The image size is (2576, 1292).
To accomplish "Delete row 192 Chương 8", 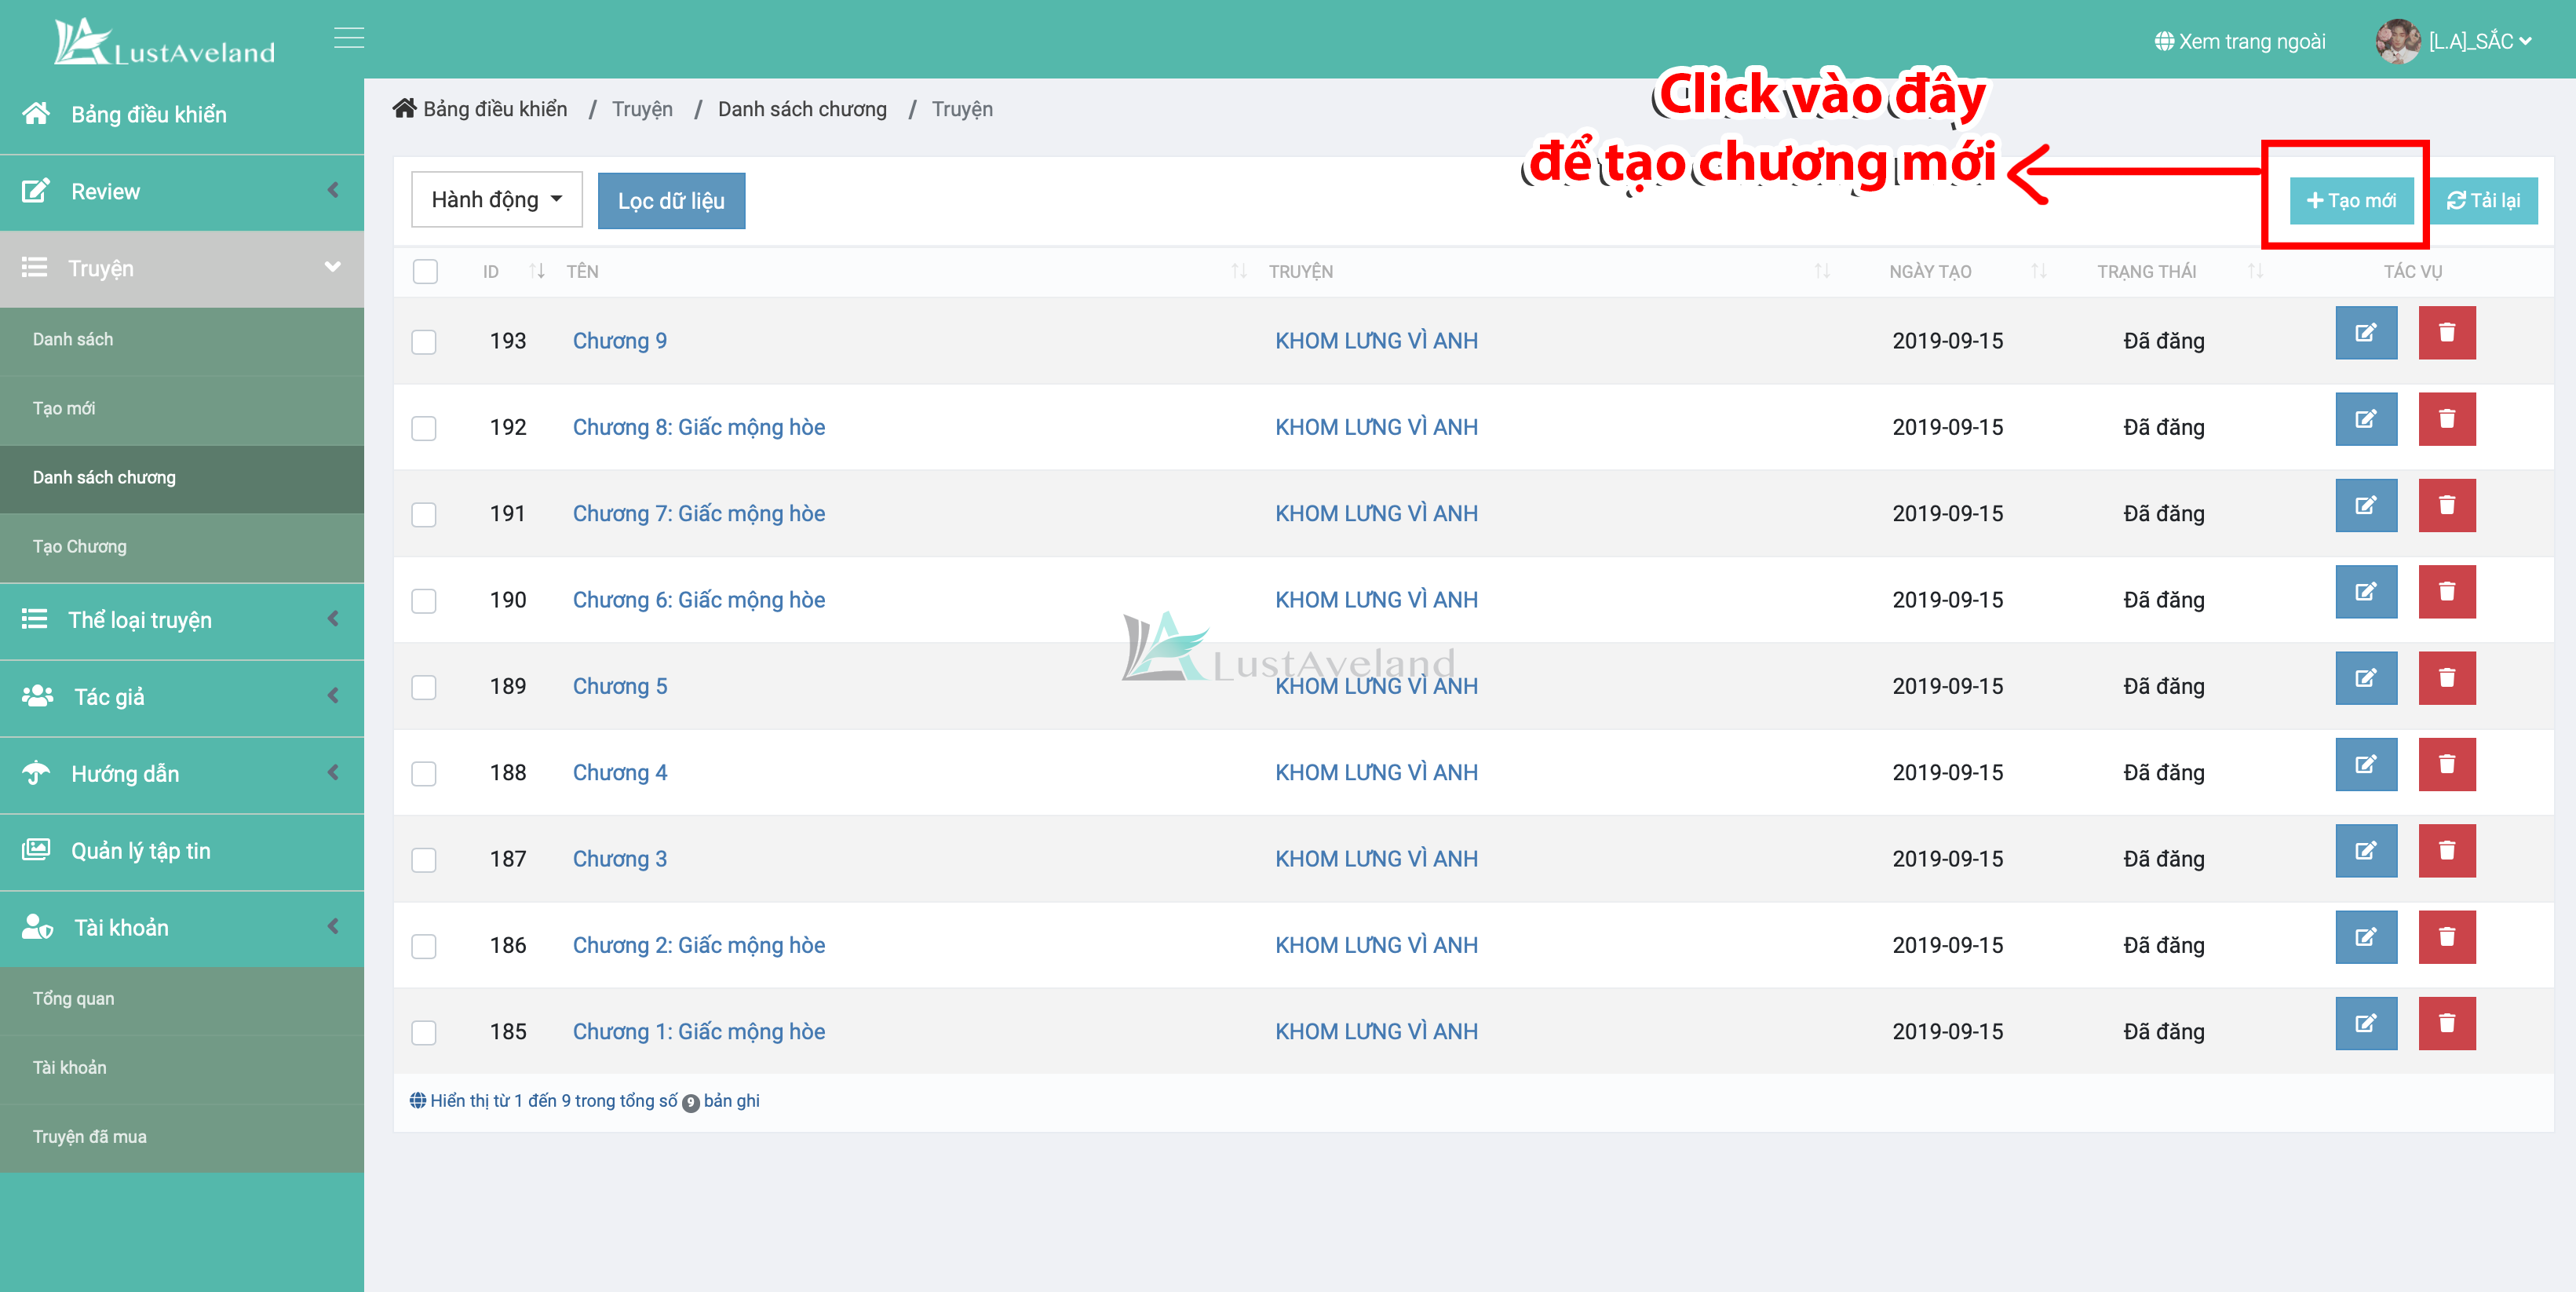I will coord(2447,419).
